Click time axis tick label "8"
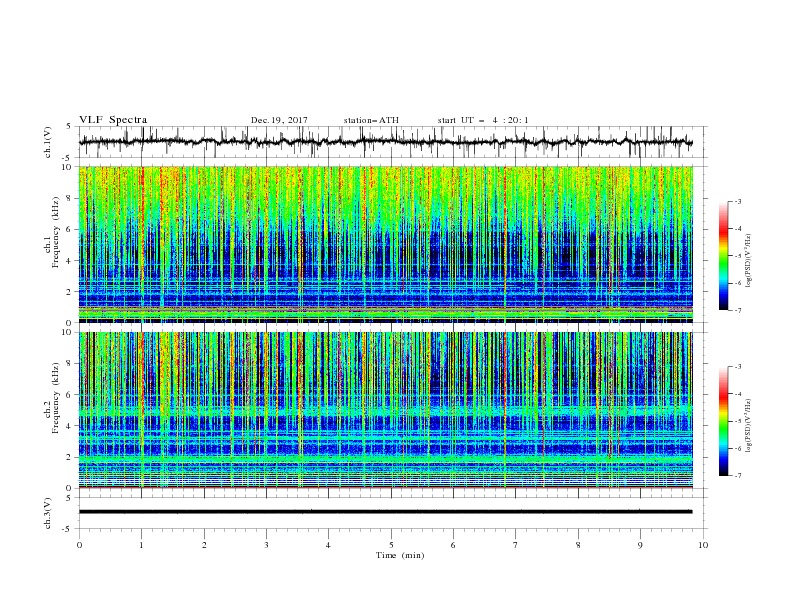The width and height of the screenshot is (792, 612). coord(578,545)
